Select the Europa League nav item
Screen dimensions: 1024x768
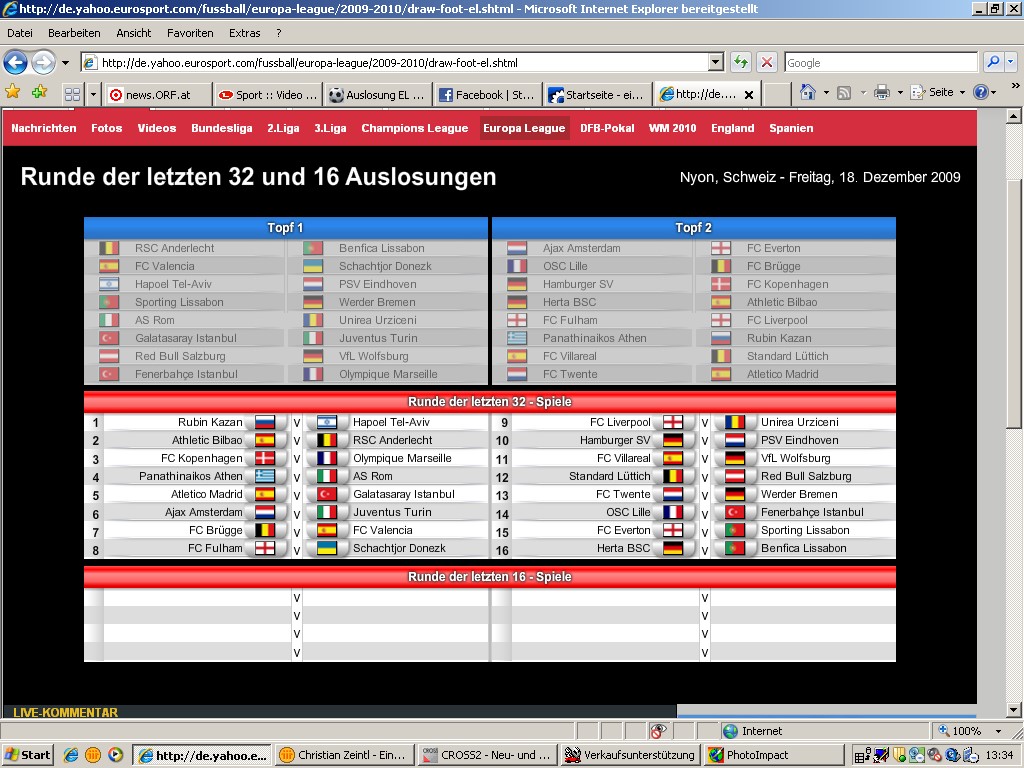[524, 128]
